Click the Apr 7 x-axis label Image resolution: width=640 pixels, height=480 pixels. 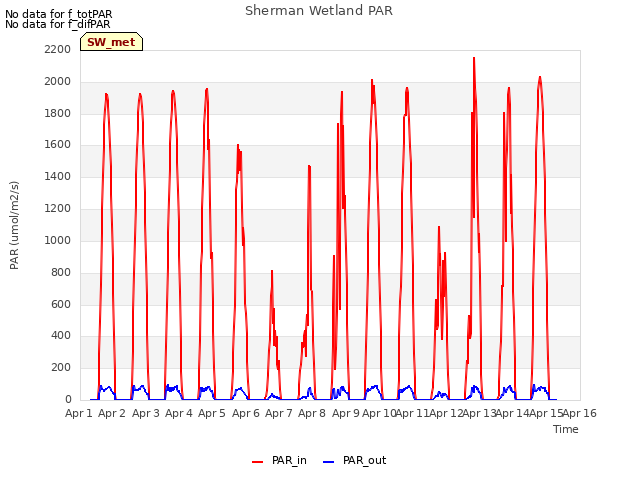point(279,413)
